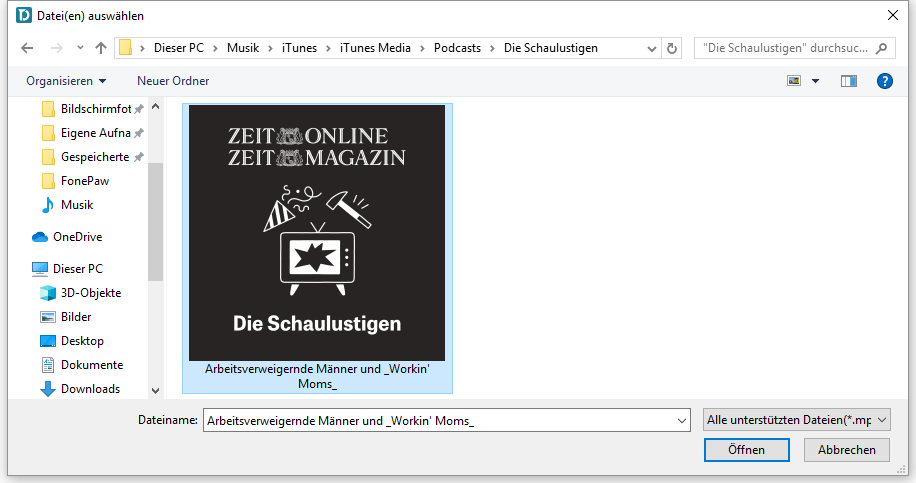Open the Gespeicherte pinned folder
The width and height of the screenshot is (916, 483).
(x=92, y=157)
